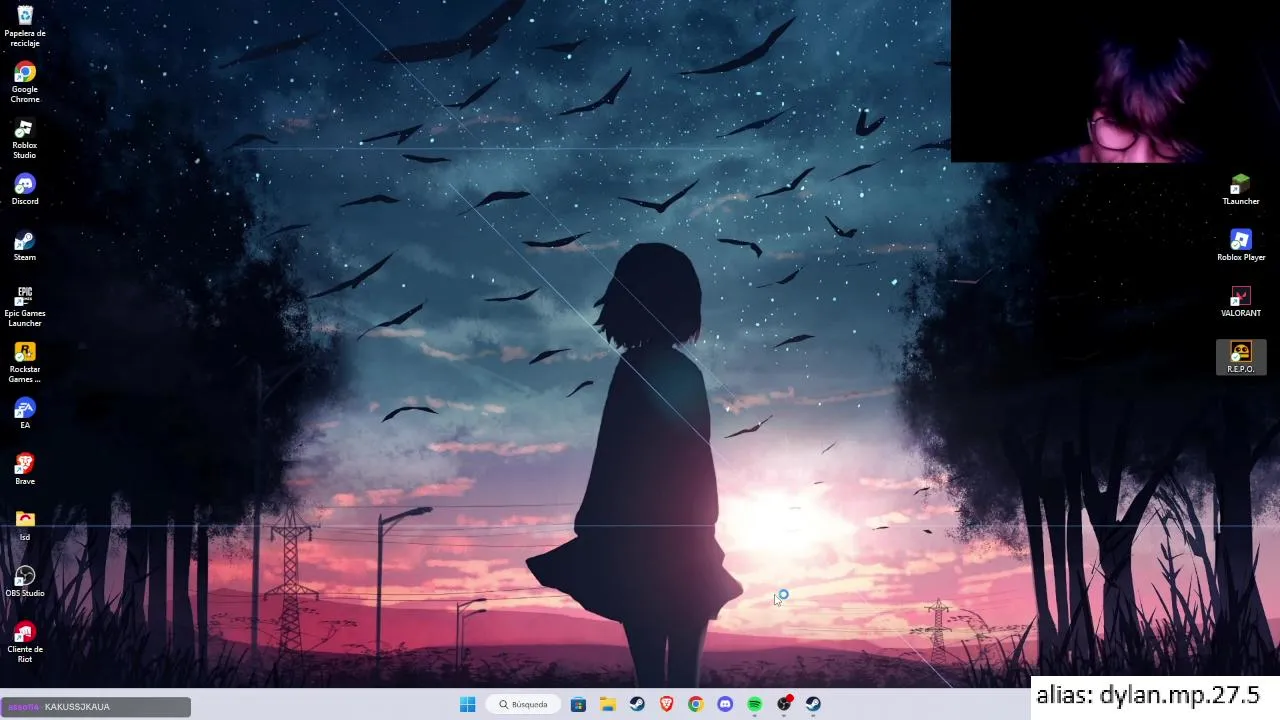Open the Windows Start menu
Viewport: 1280px width, 720px height.
(467, 704)
